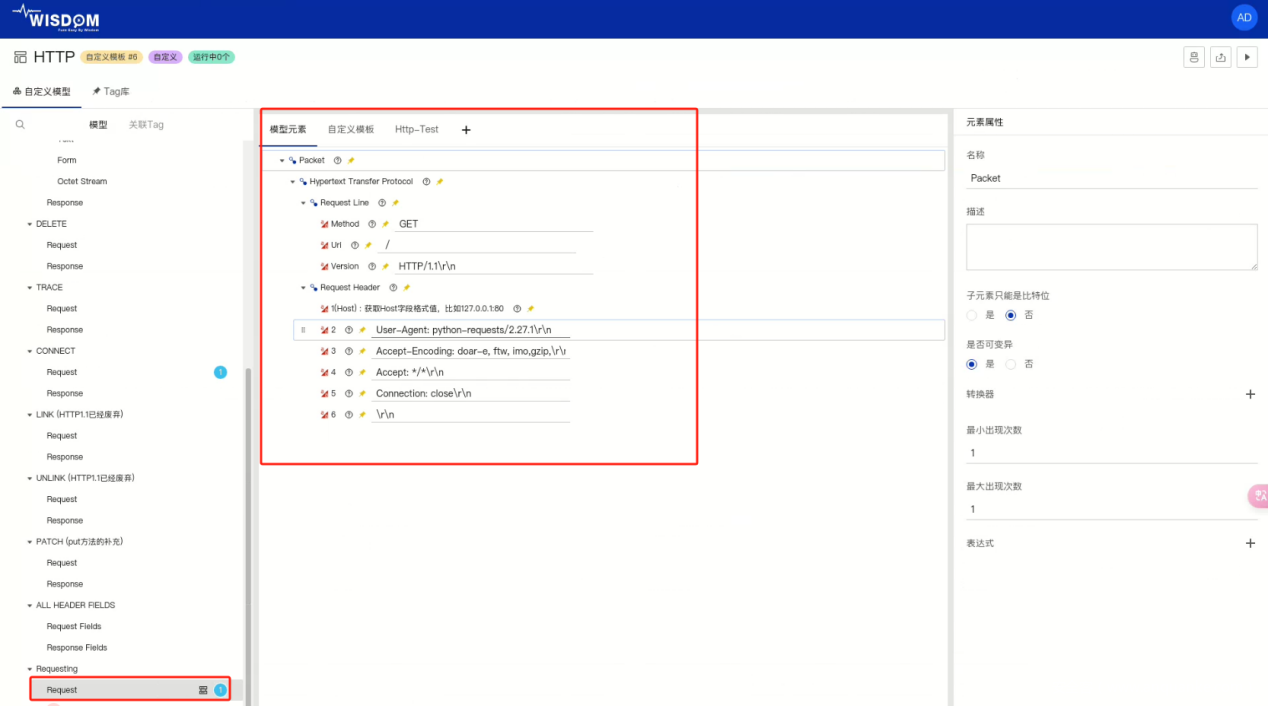Add an expression with the 表达式 plus icon
1268x706 pixels.
tap(1249, 543)
